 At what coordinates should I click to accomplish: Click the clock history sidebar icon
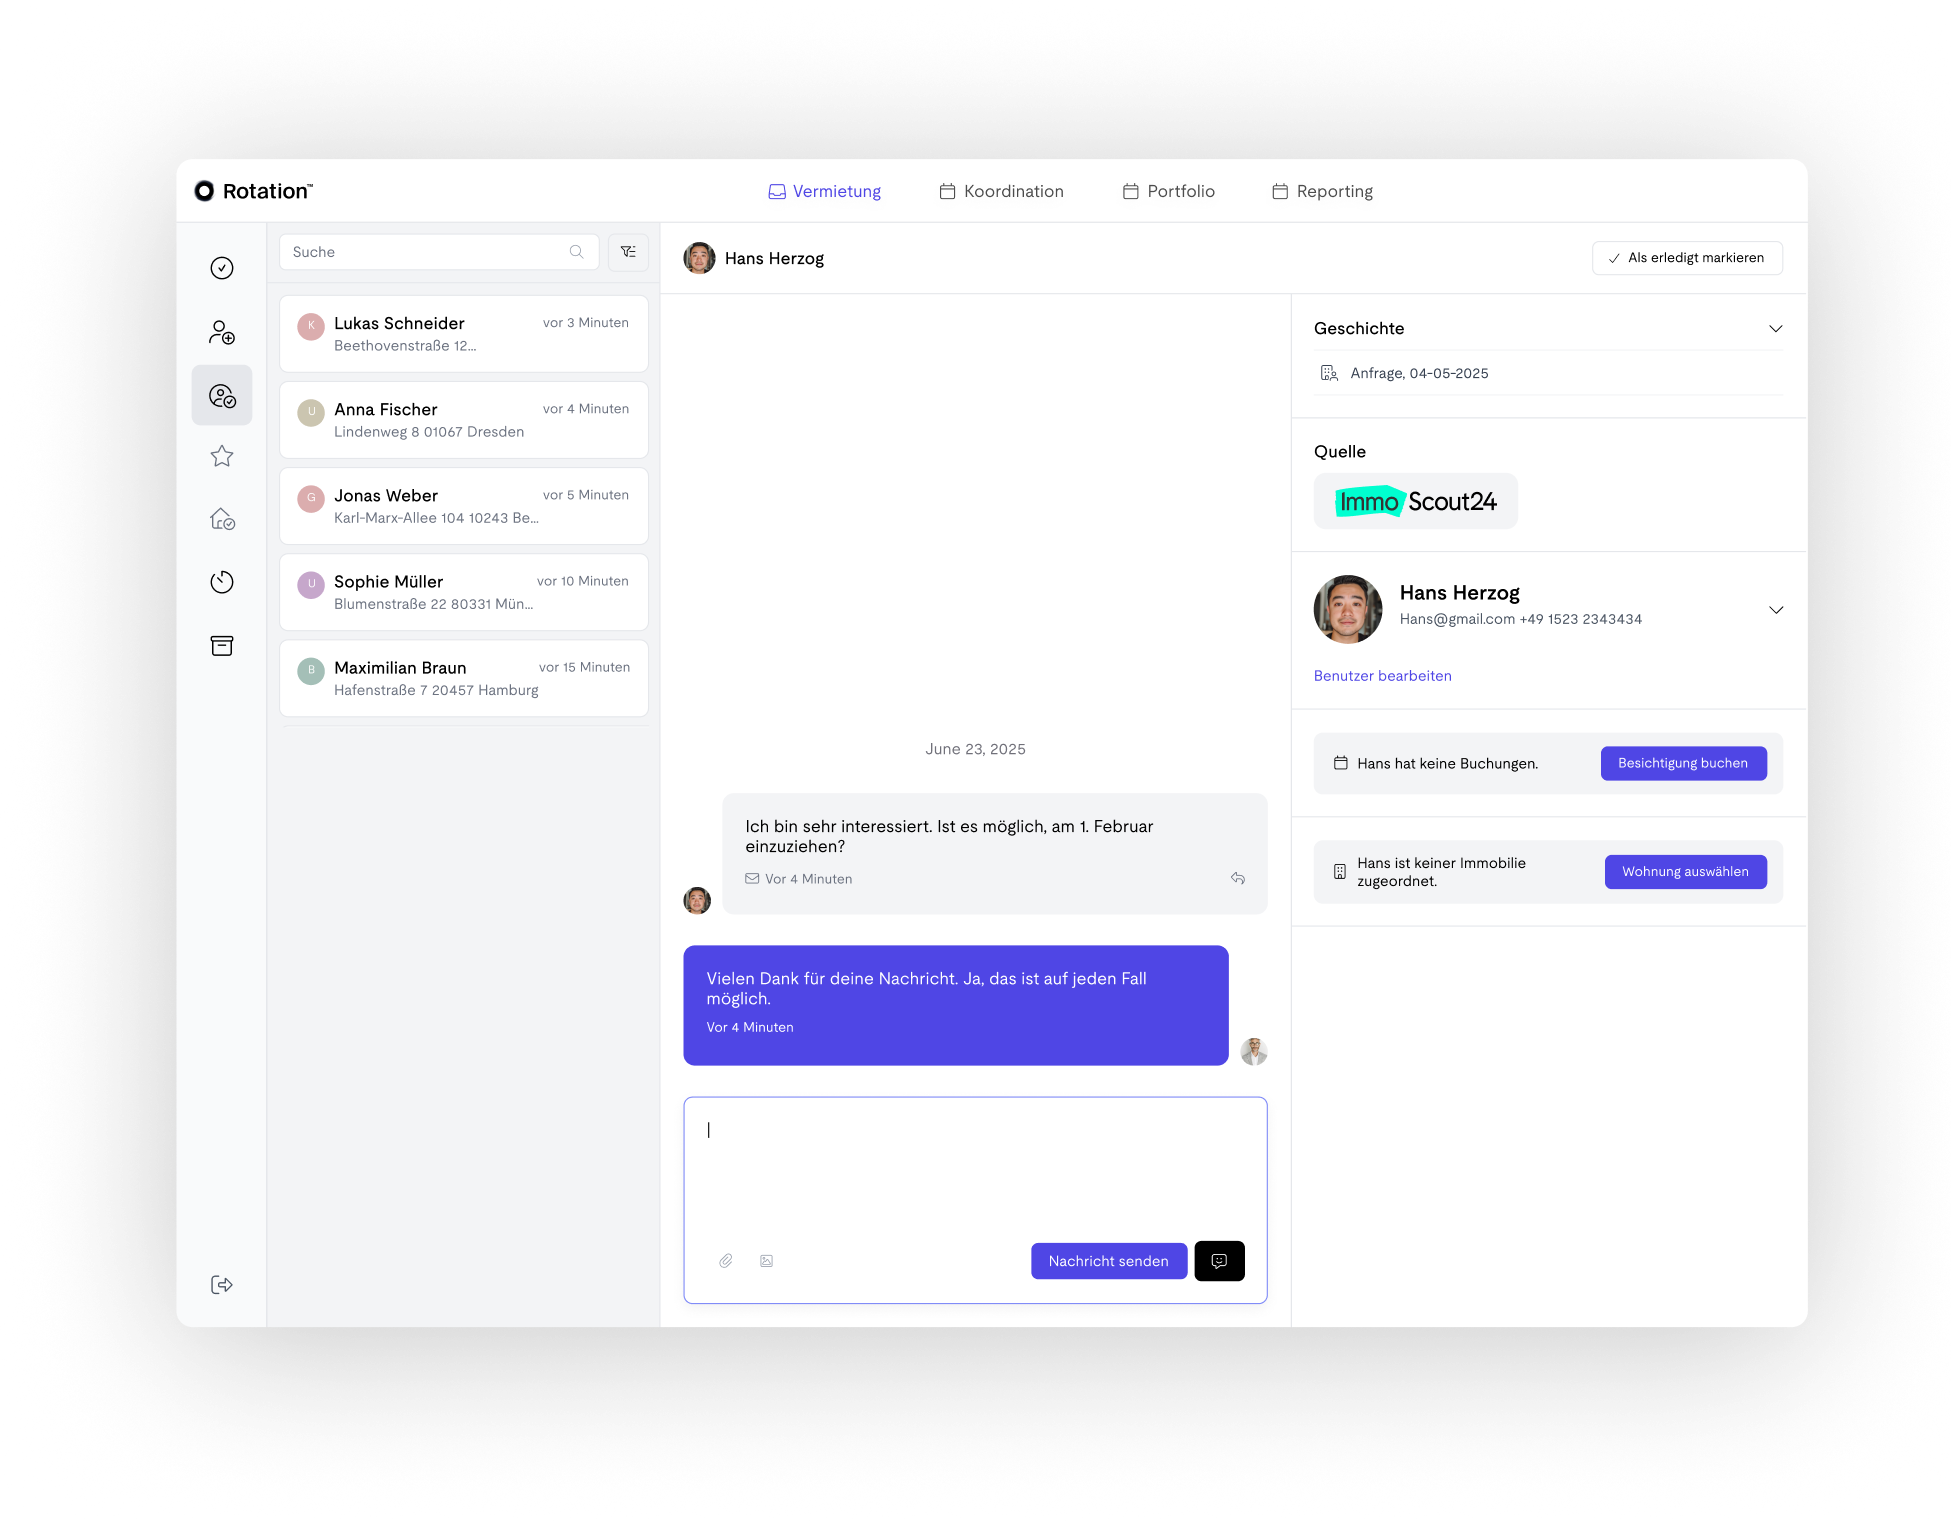pyautogui.click(x=222, y=582)
